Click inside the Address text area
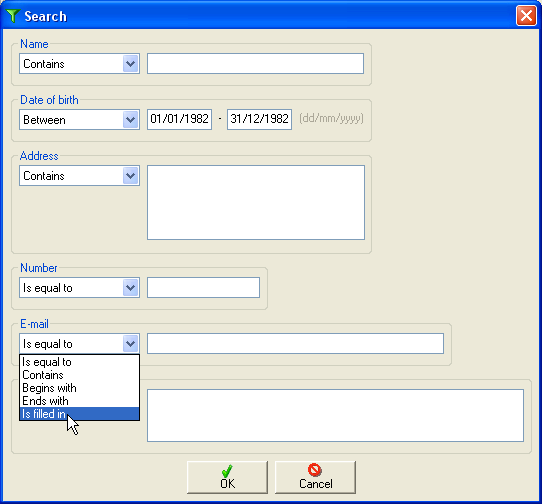 256,203
